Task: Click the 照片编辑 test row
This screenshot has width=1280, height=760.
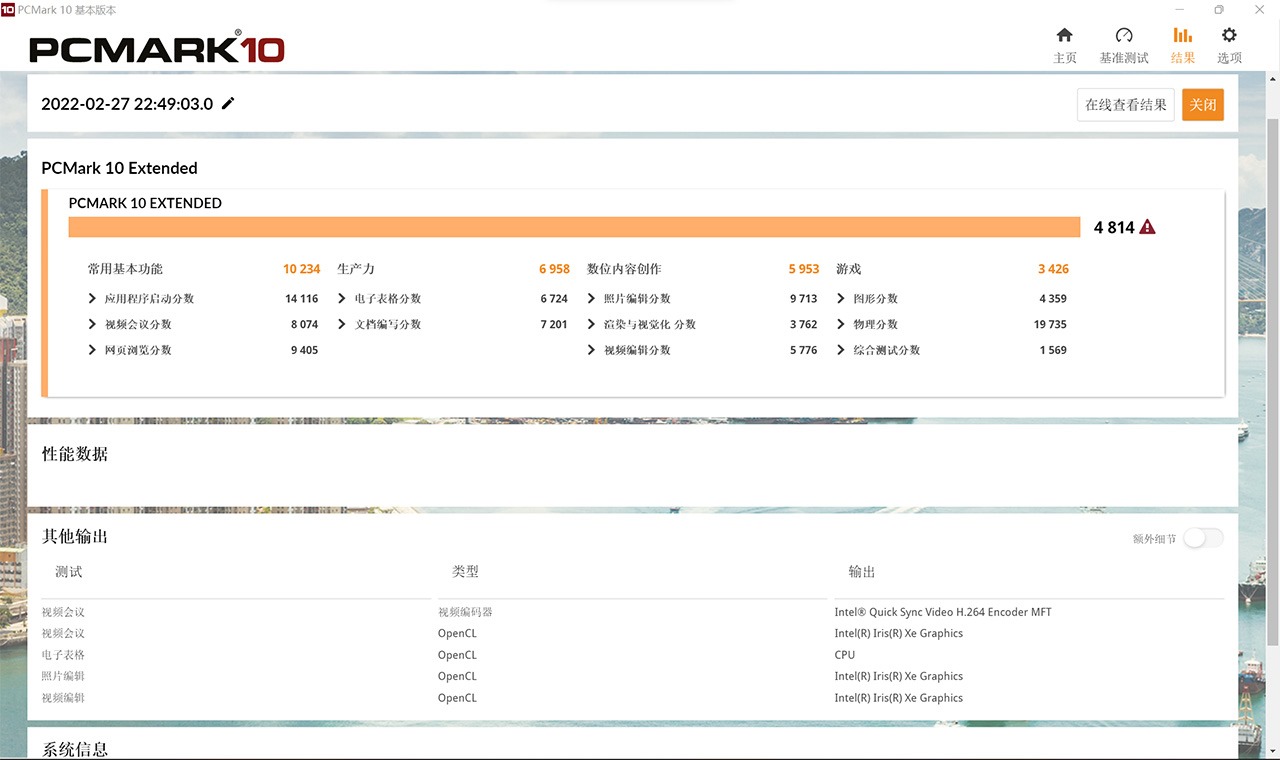Action: (x=63, y=676)
